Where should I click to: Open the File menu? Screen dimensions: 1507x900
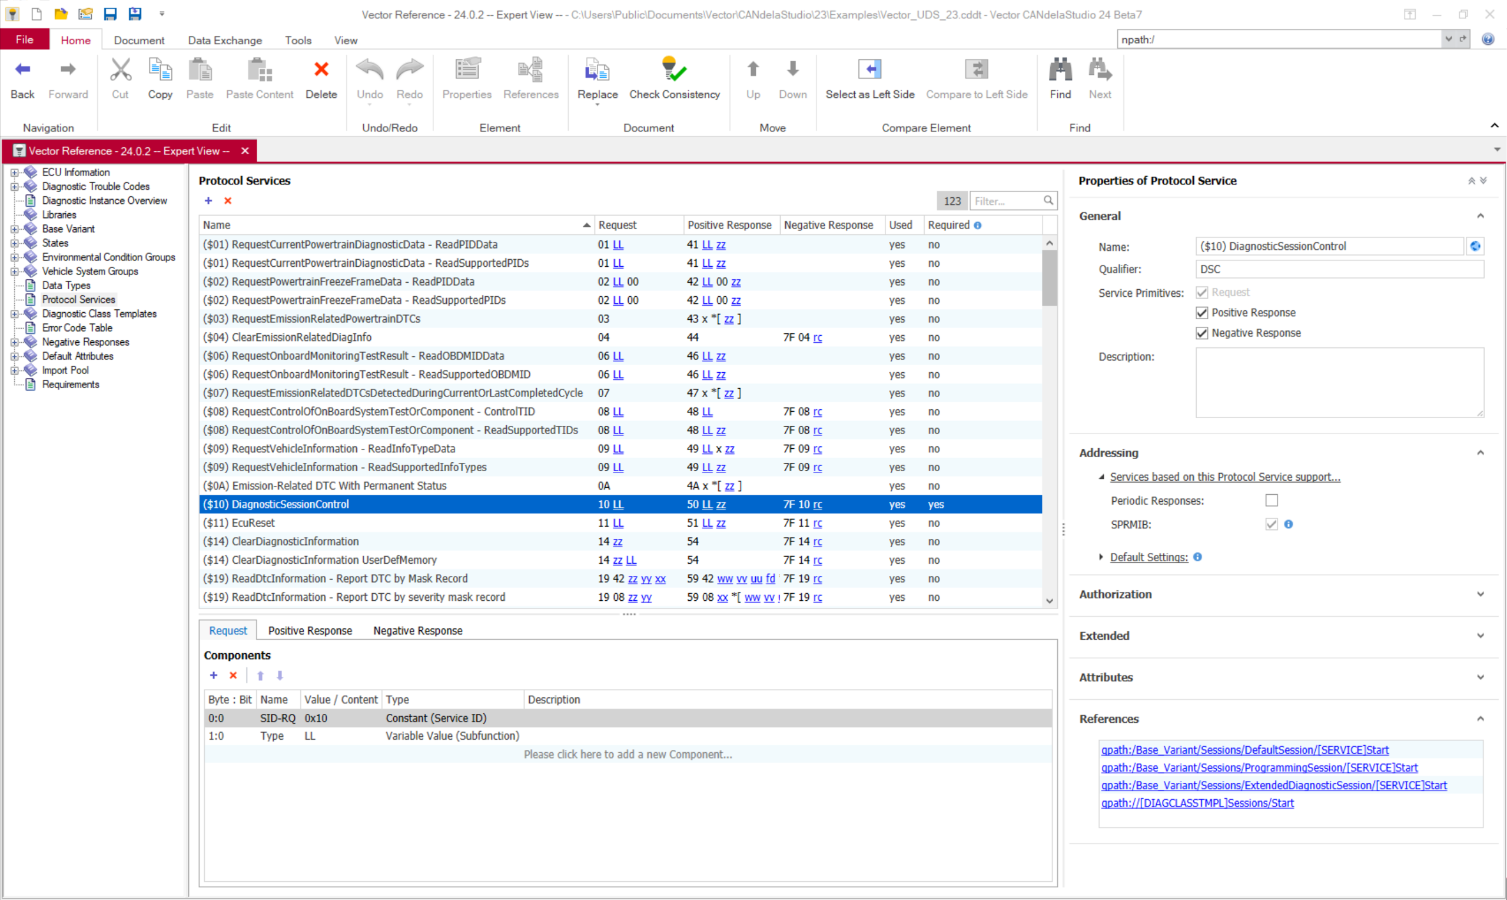[25, 40]
